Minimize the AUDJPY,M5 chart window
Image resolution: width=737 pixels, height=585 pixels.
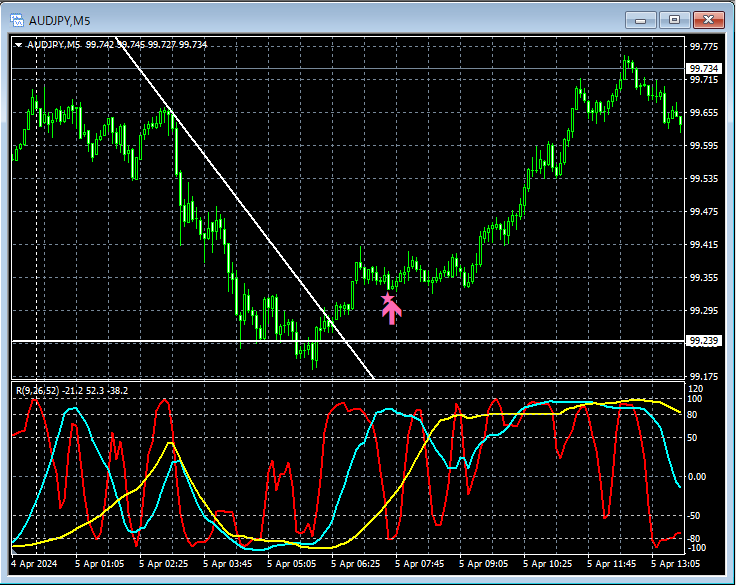640,20
